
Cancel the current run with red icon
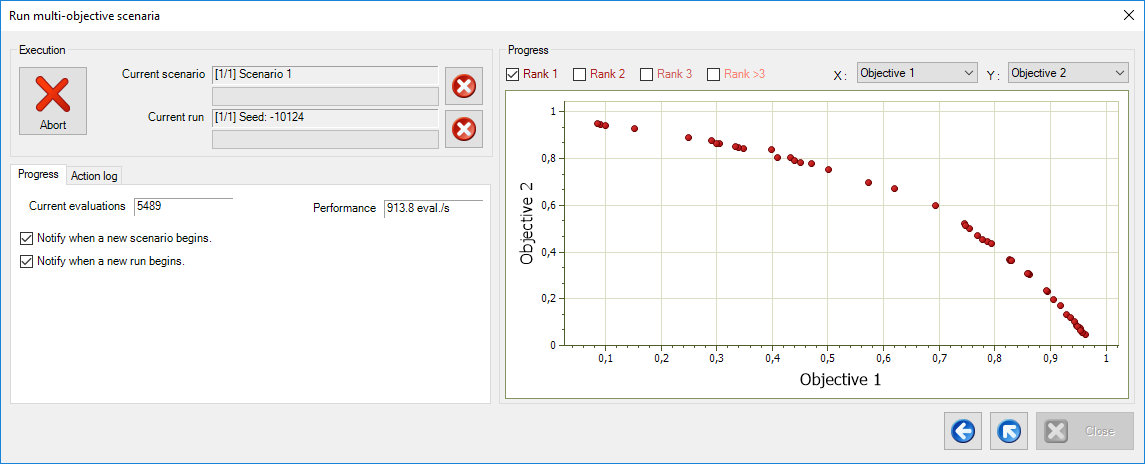pos(463,129)
